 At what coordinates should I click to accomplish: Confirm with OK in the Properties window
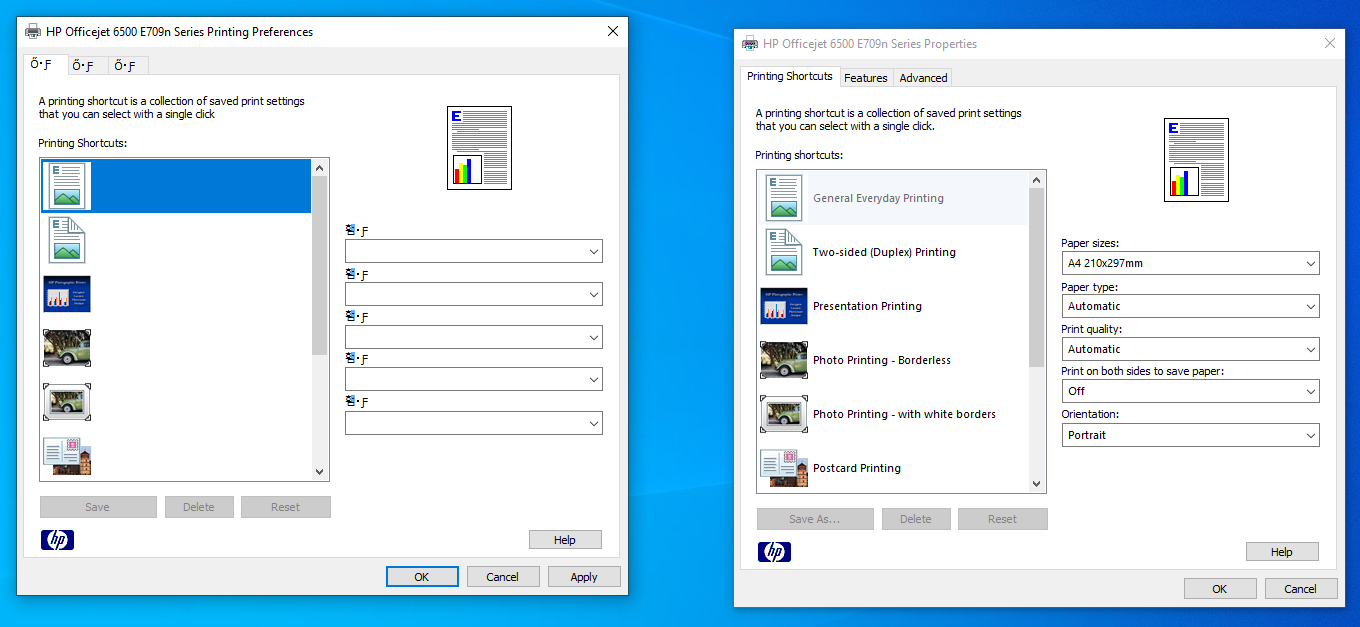(1220, 589)
